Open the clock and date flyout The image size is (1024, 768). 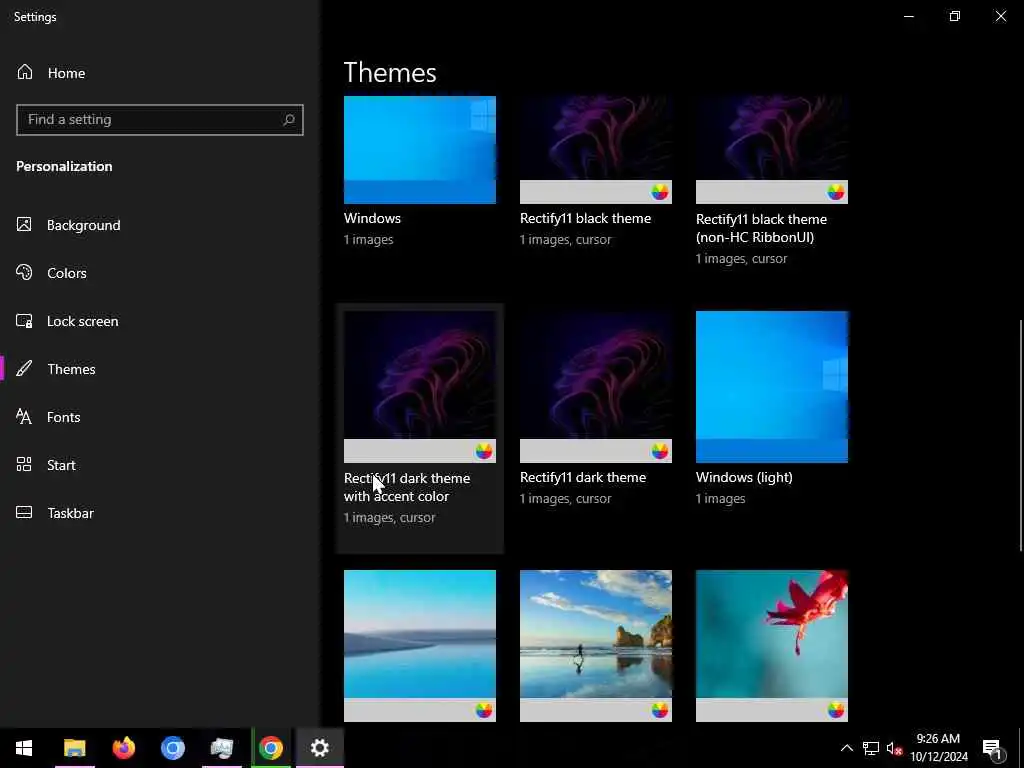click(x=938, y=748)
